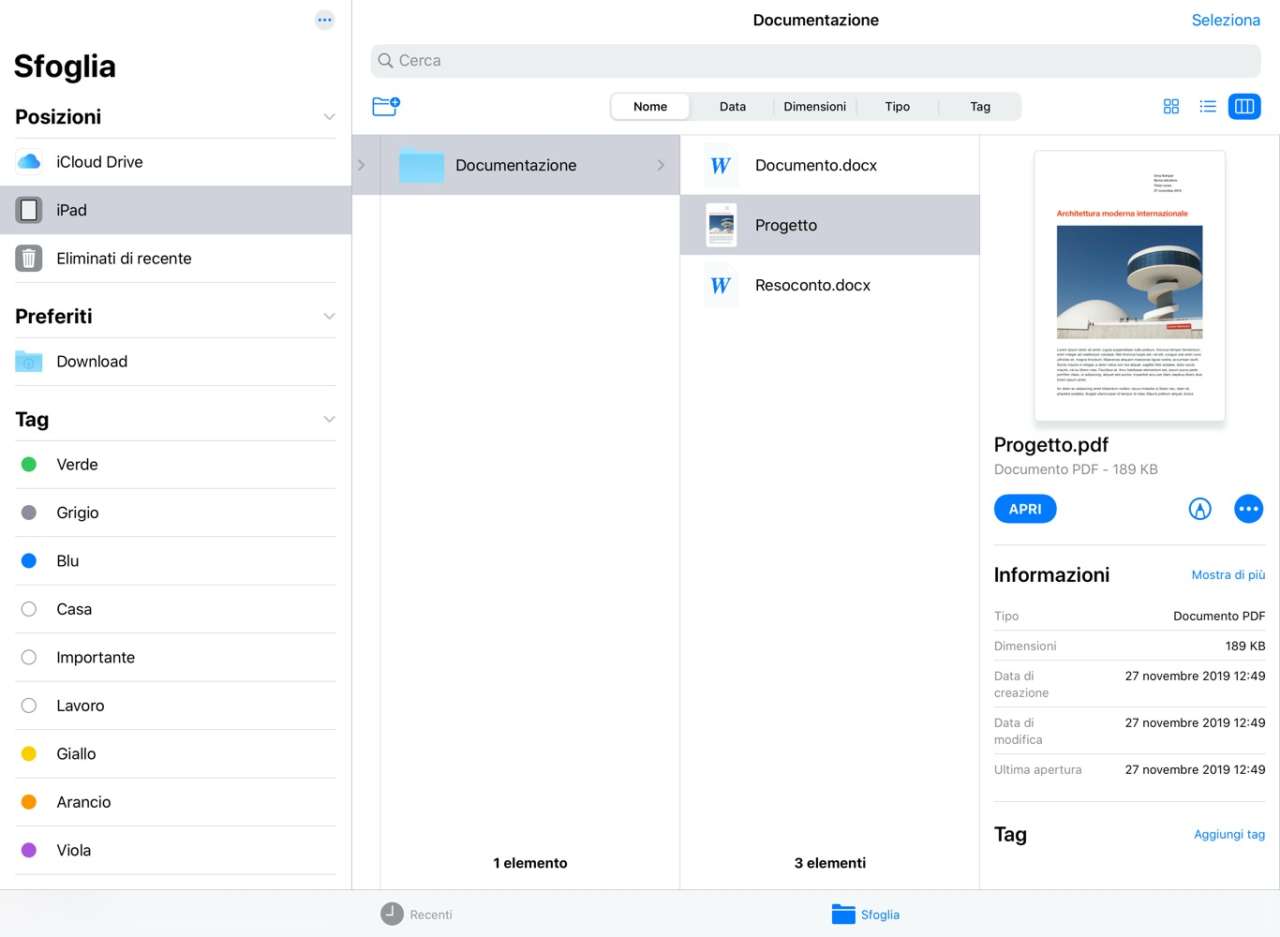Tap the Progetto.pdf preview thumbnail
This screenshot has width=1280, height=937.
point(1130,286)
